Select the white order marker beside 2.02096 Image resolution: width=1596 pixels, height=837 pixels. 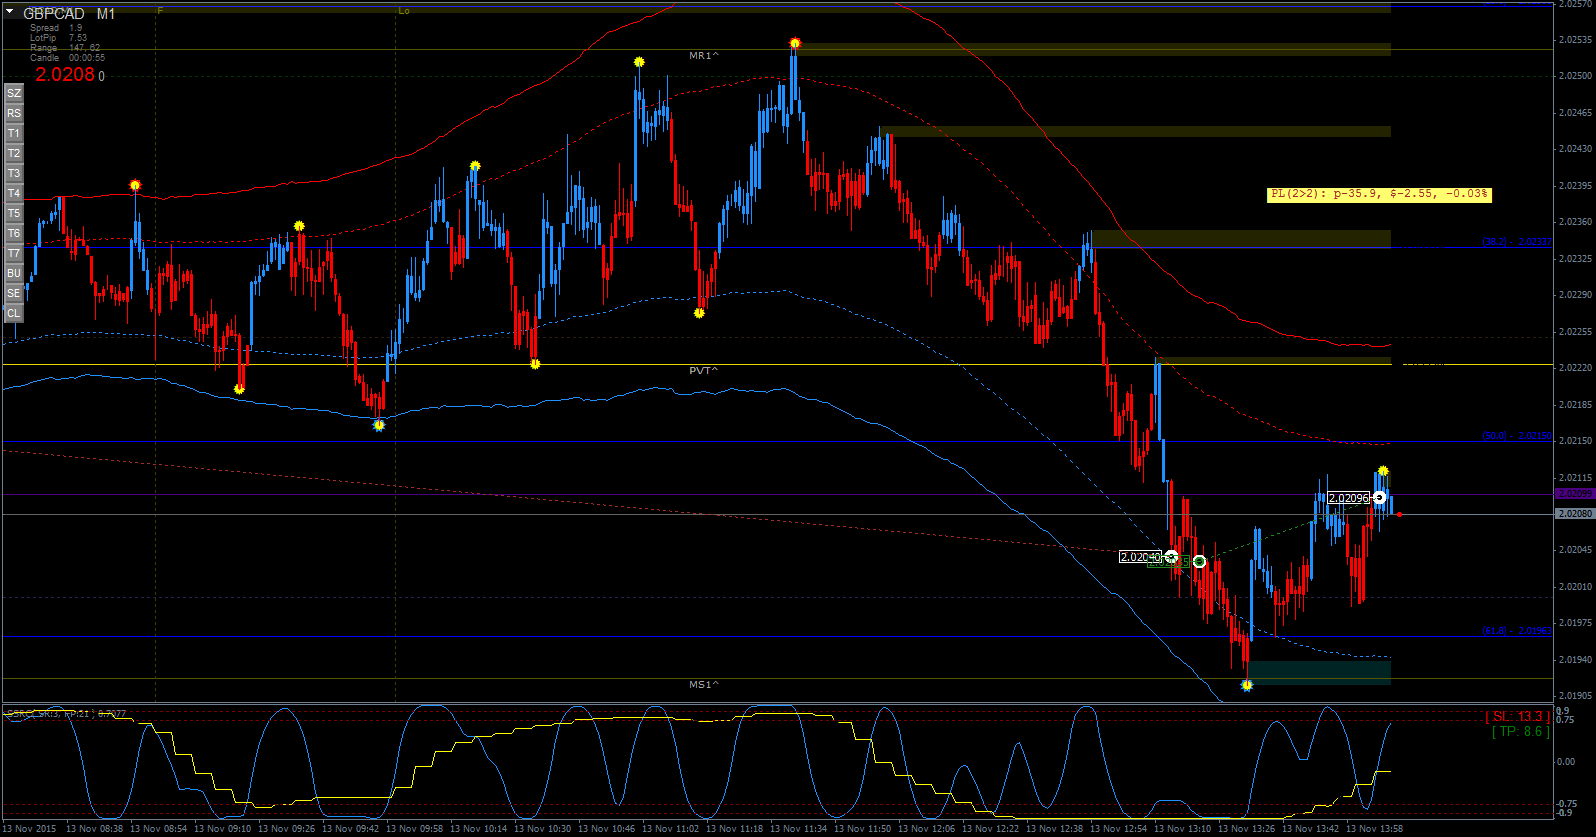[1380, 498]
